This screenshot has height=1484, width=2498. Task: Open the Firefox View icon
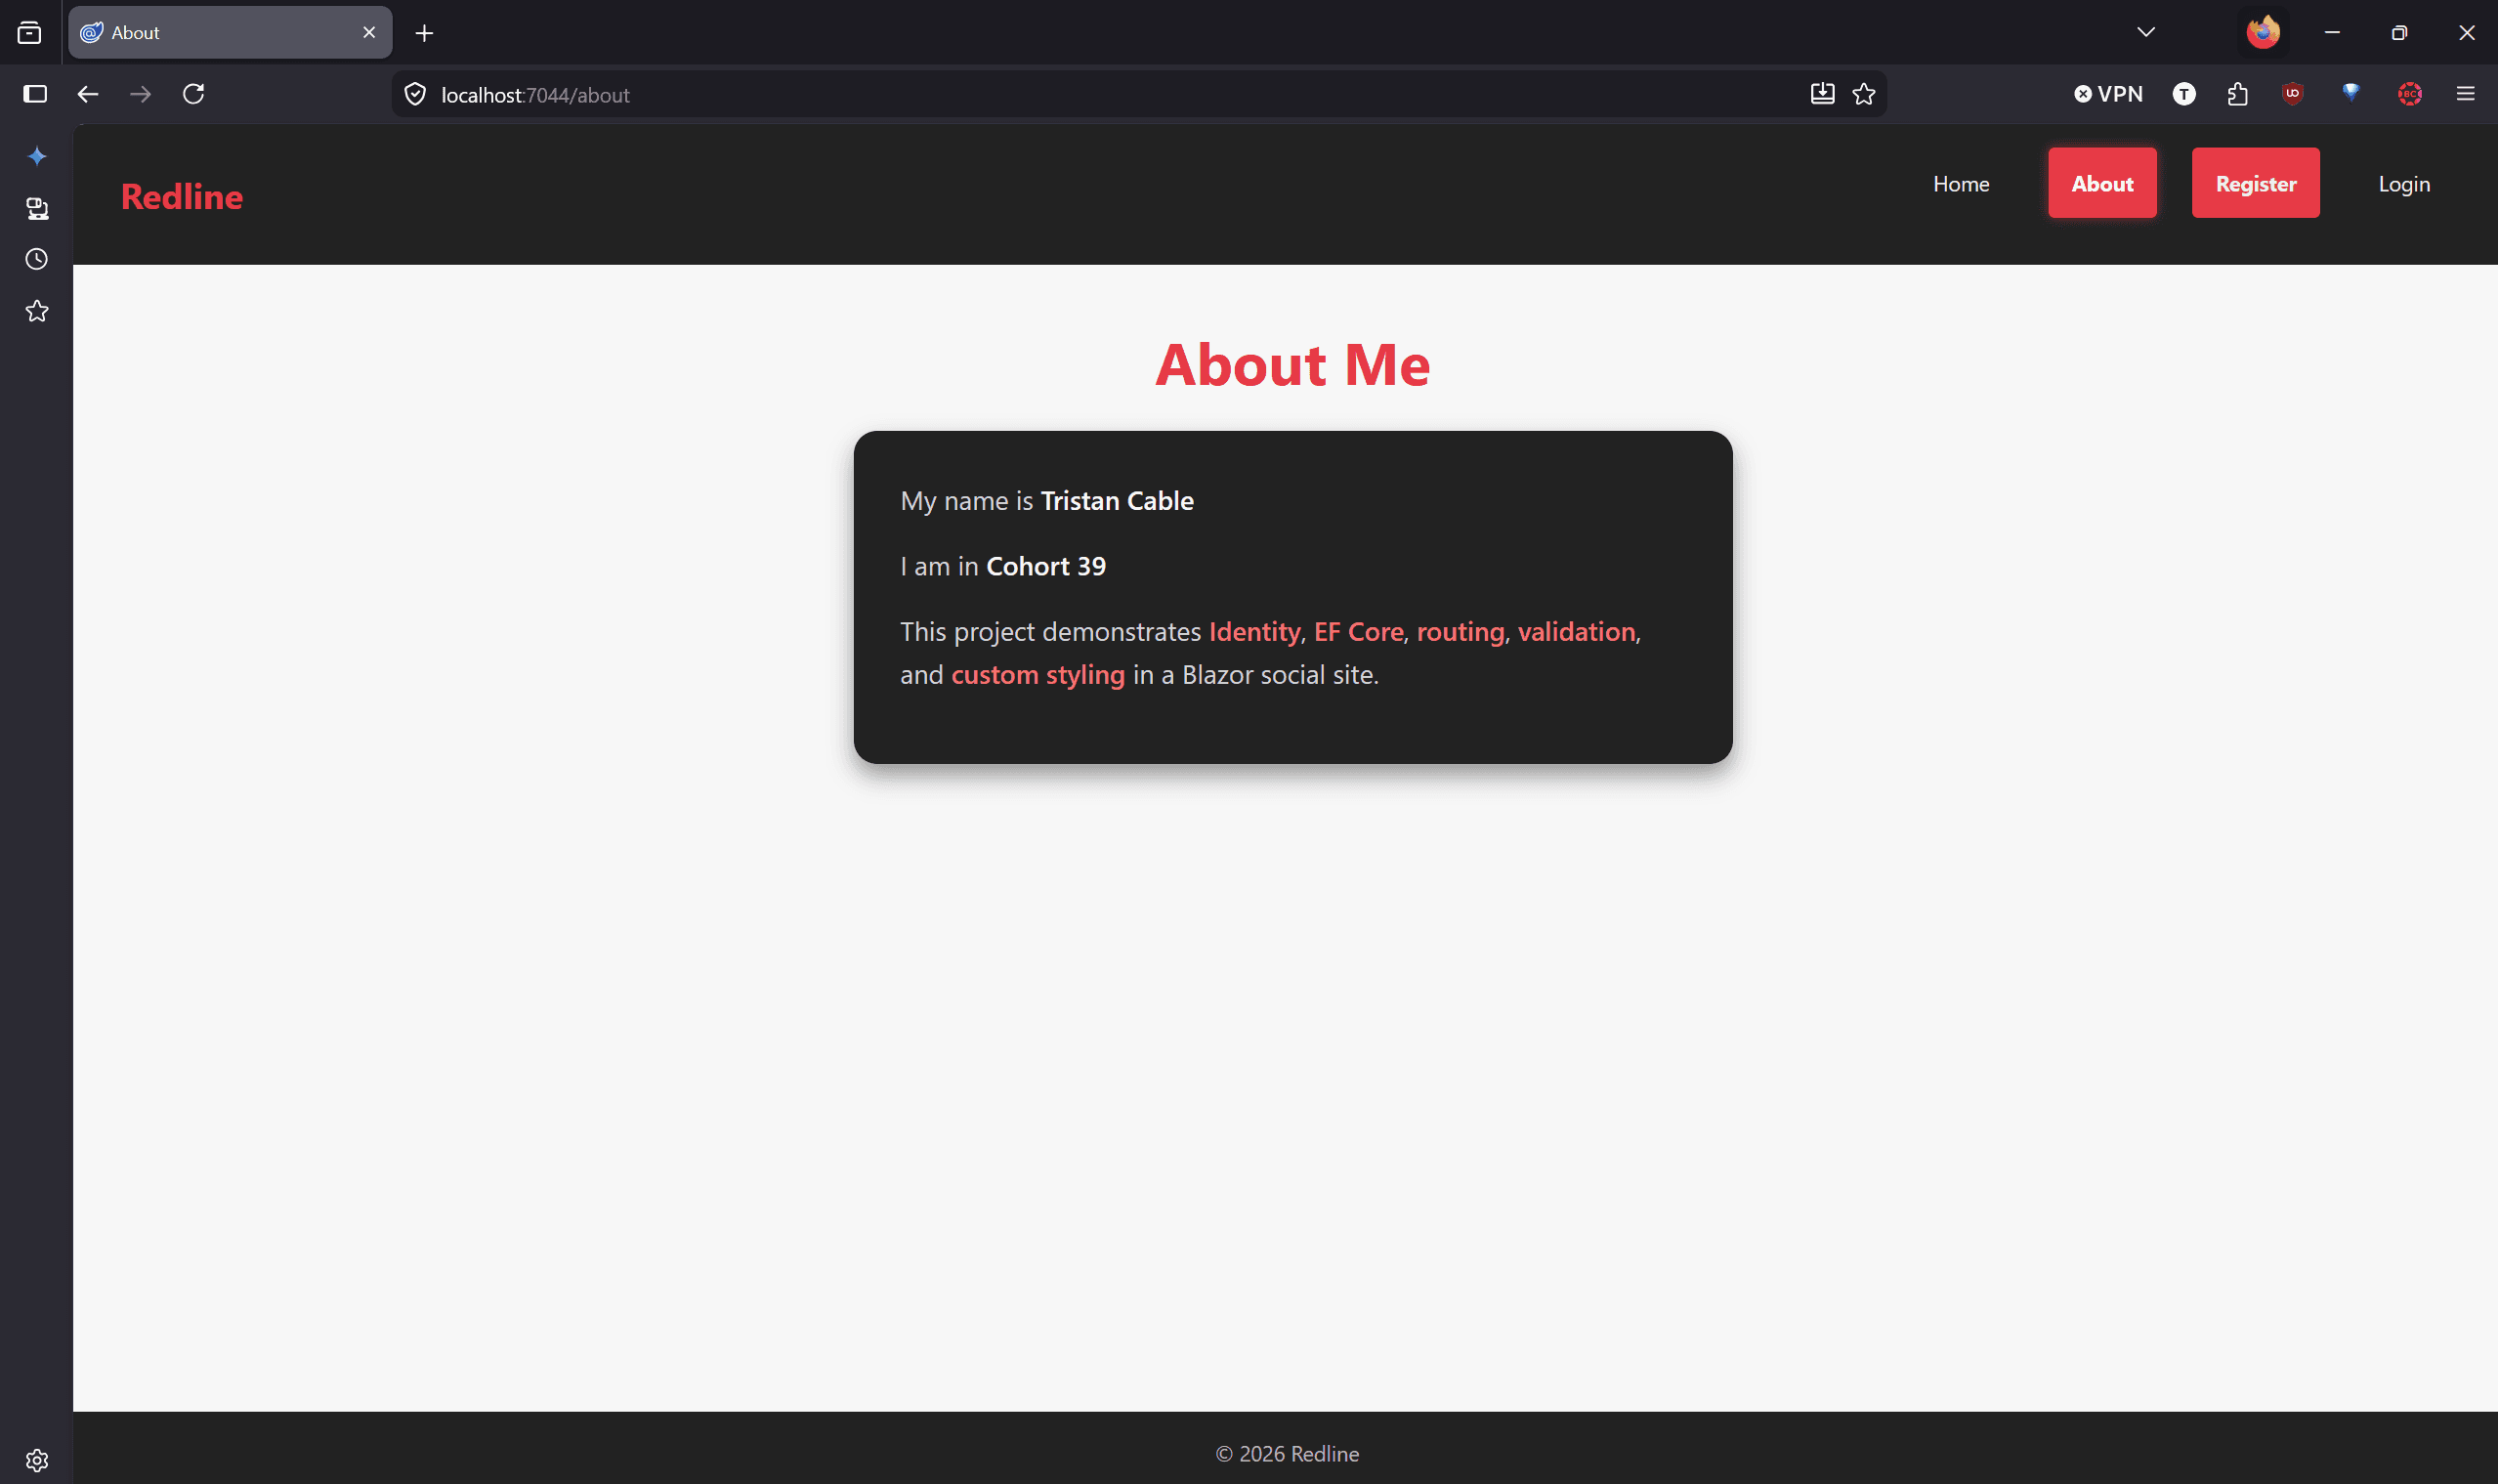(x=30, y=33)
